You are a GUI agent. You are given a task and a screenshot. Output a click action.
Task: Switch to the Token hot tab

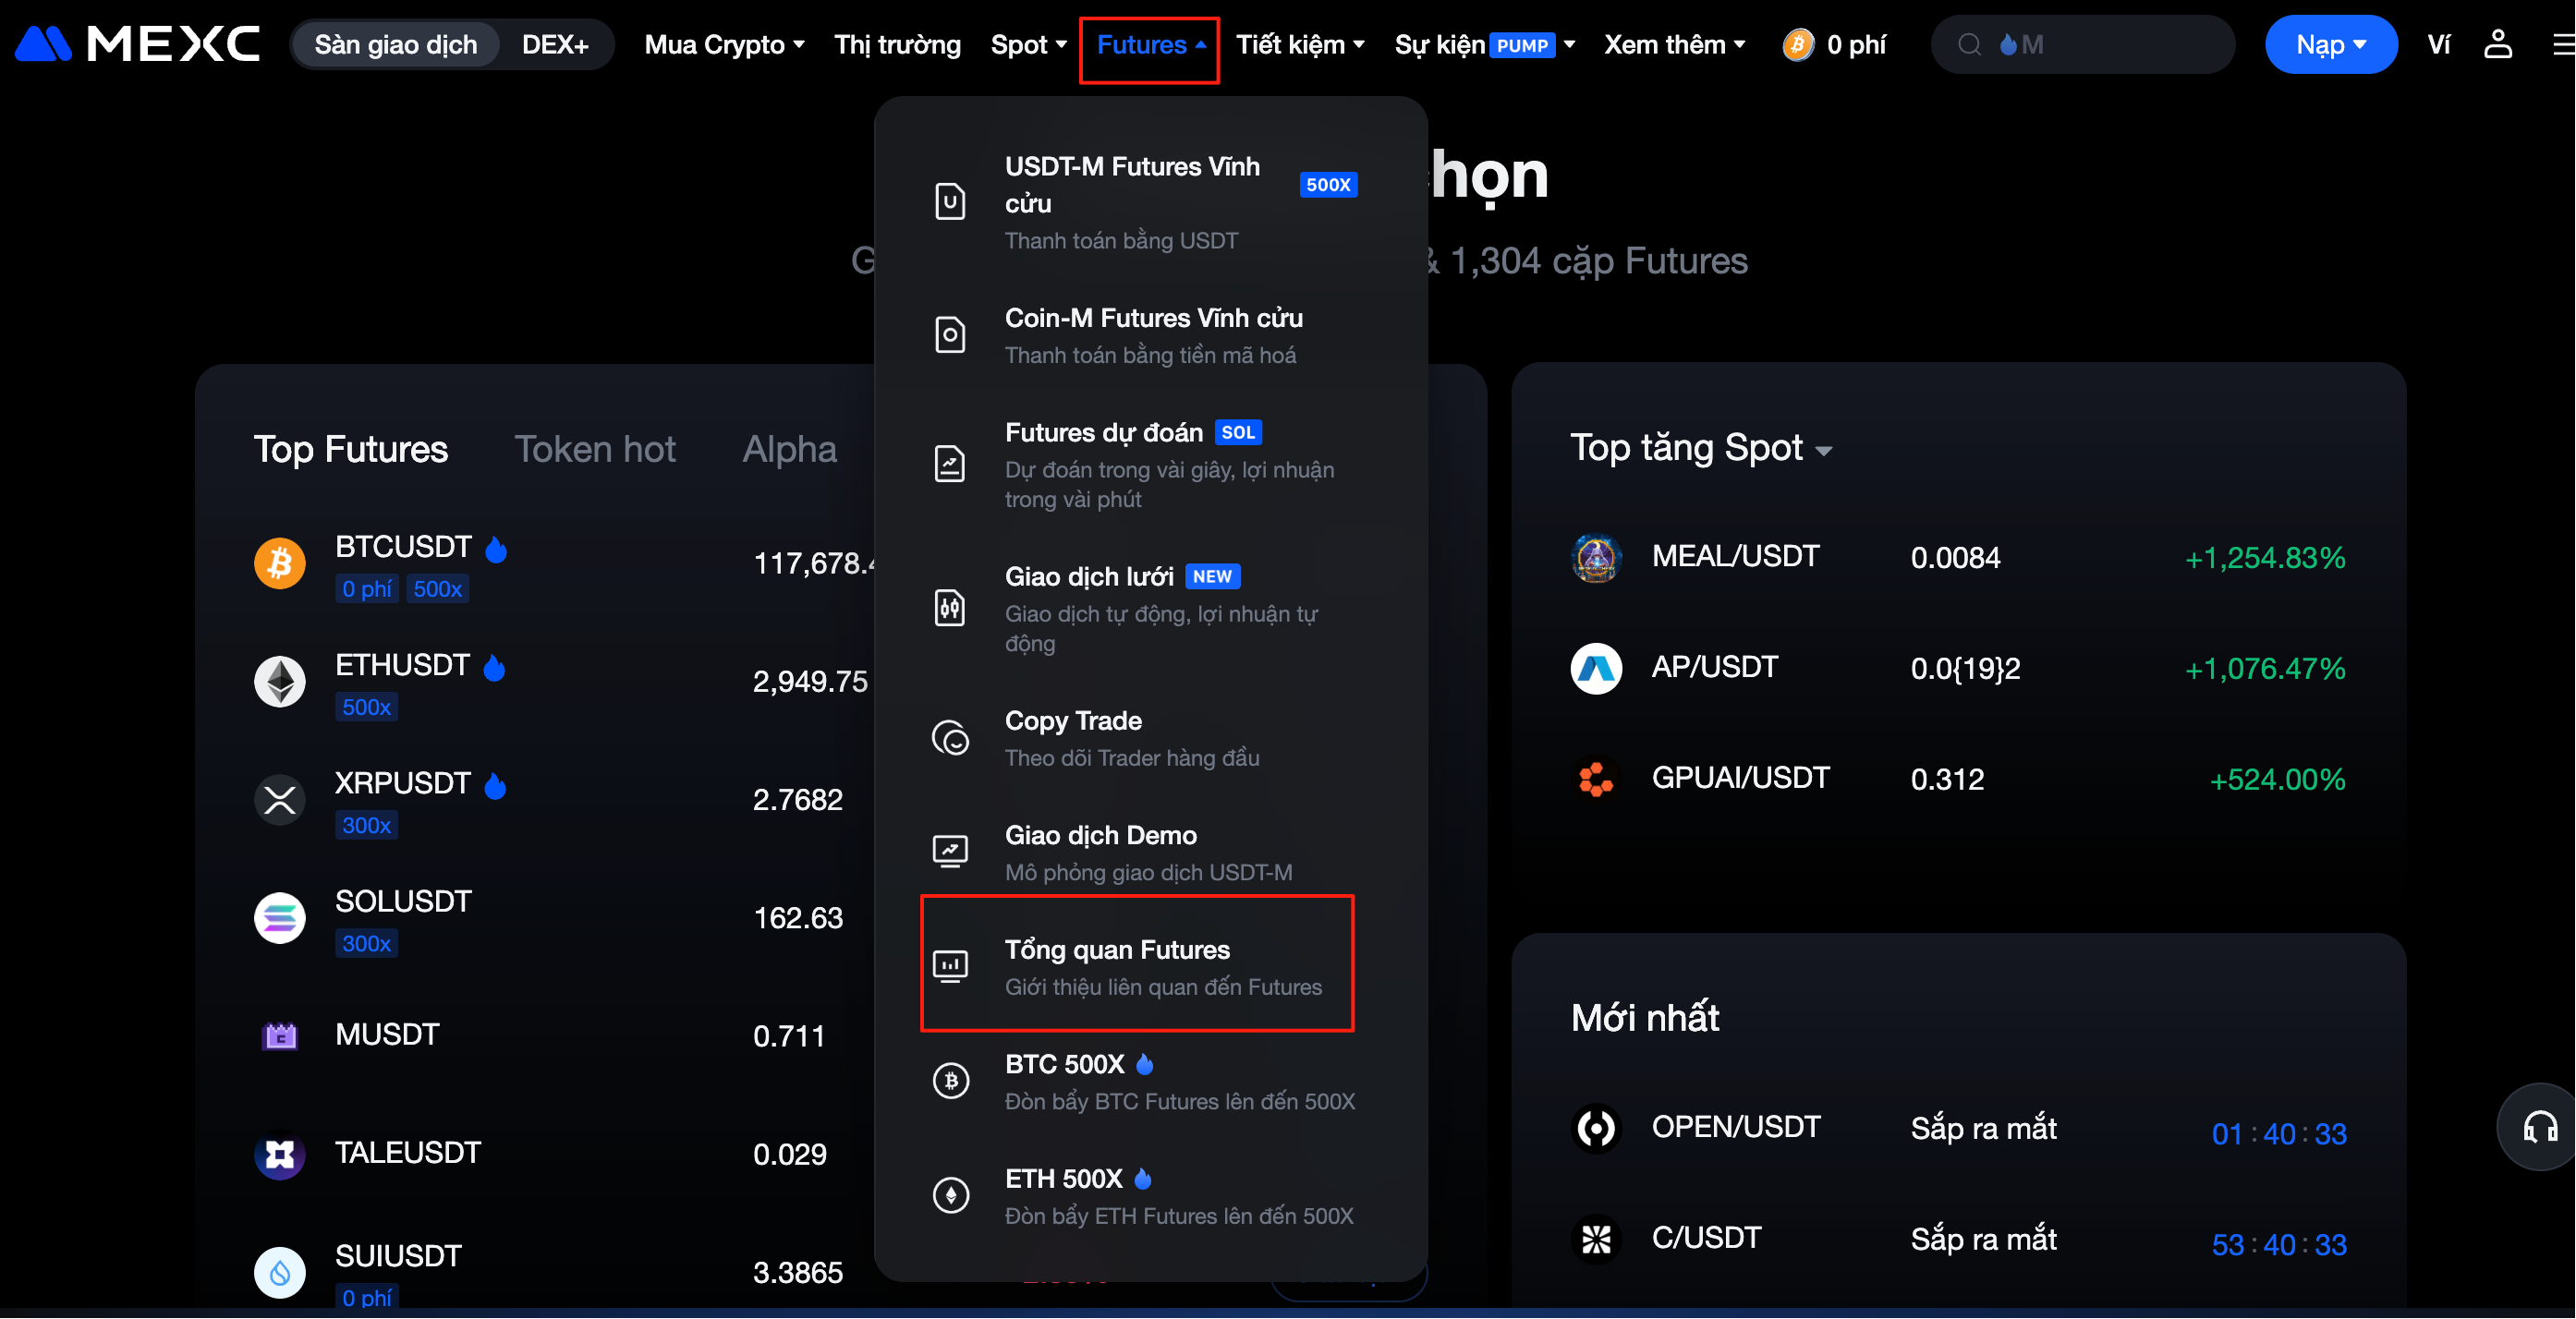(595, 449)
